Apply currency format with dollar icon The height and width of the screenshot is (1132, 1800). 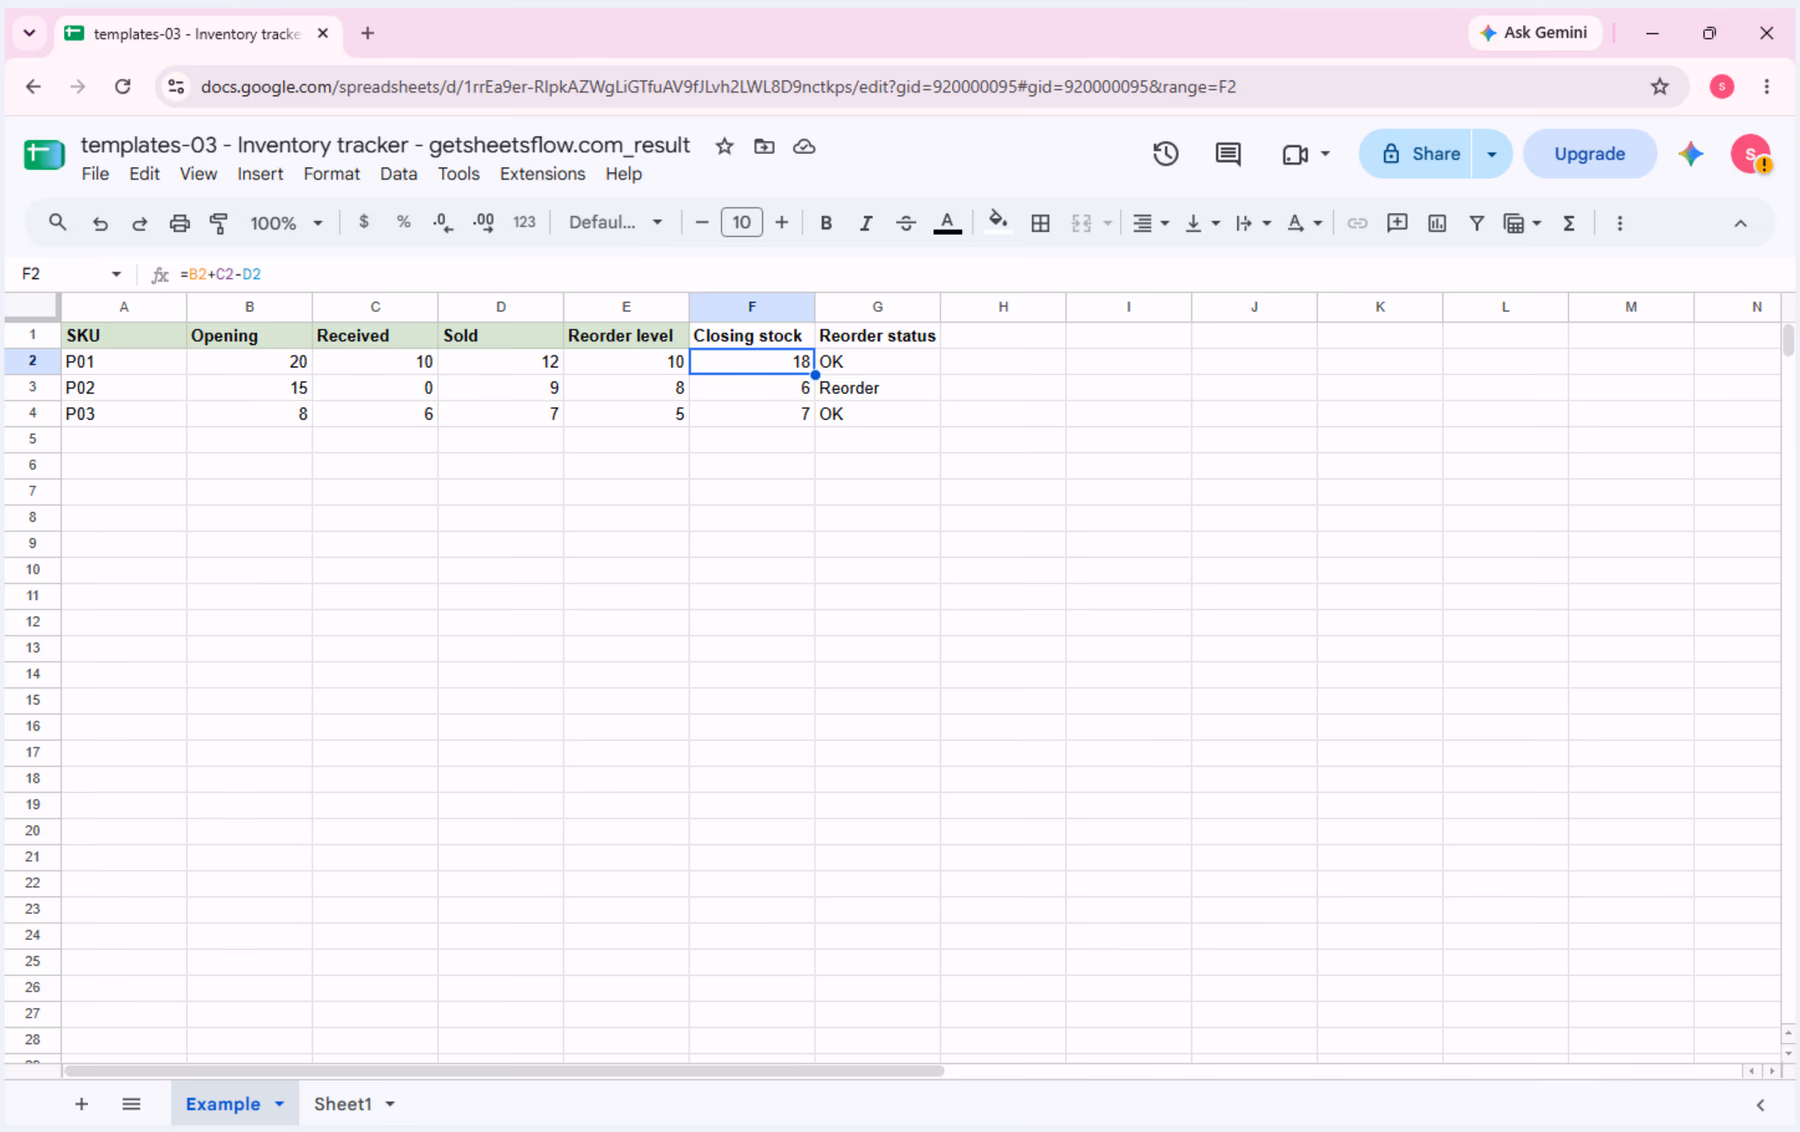click(363, 222)
